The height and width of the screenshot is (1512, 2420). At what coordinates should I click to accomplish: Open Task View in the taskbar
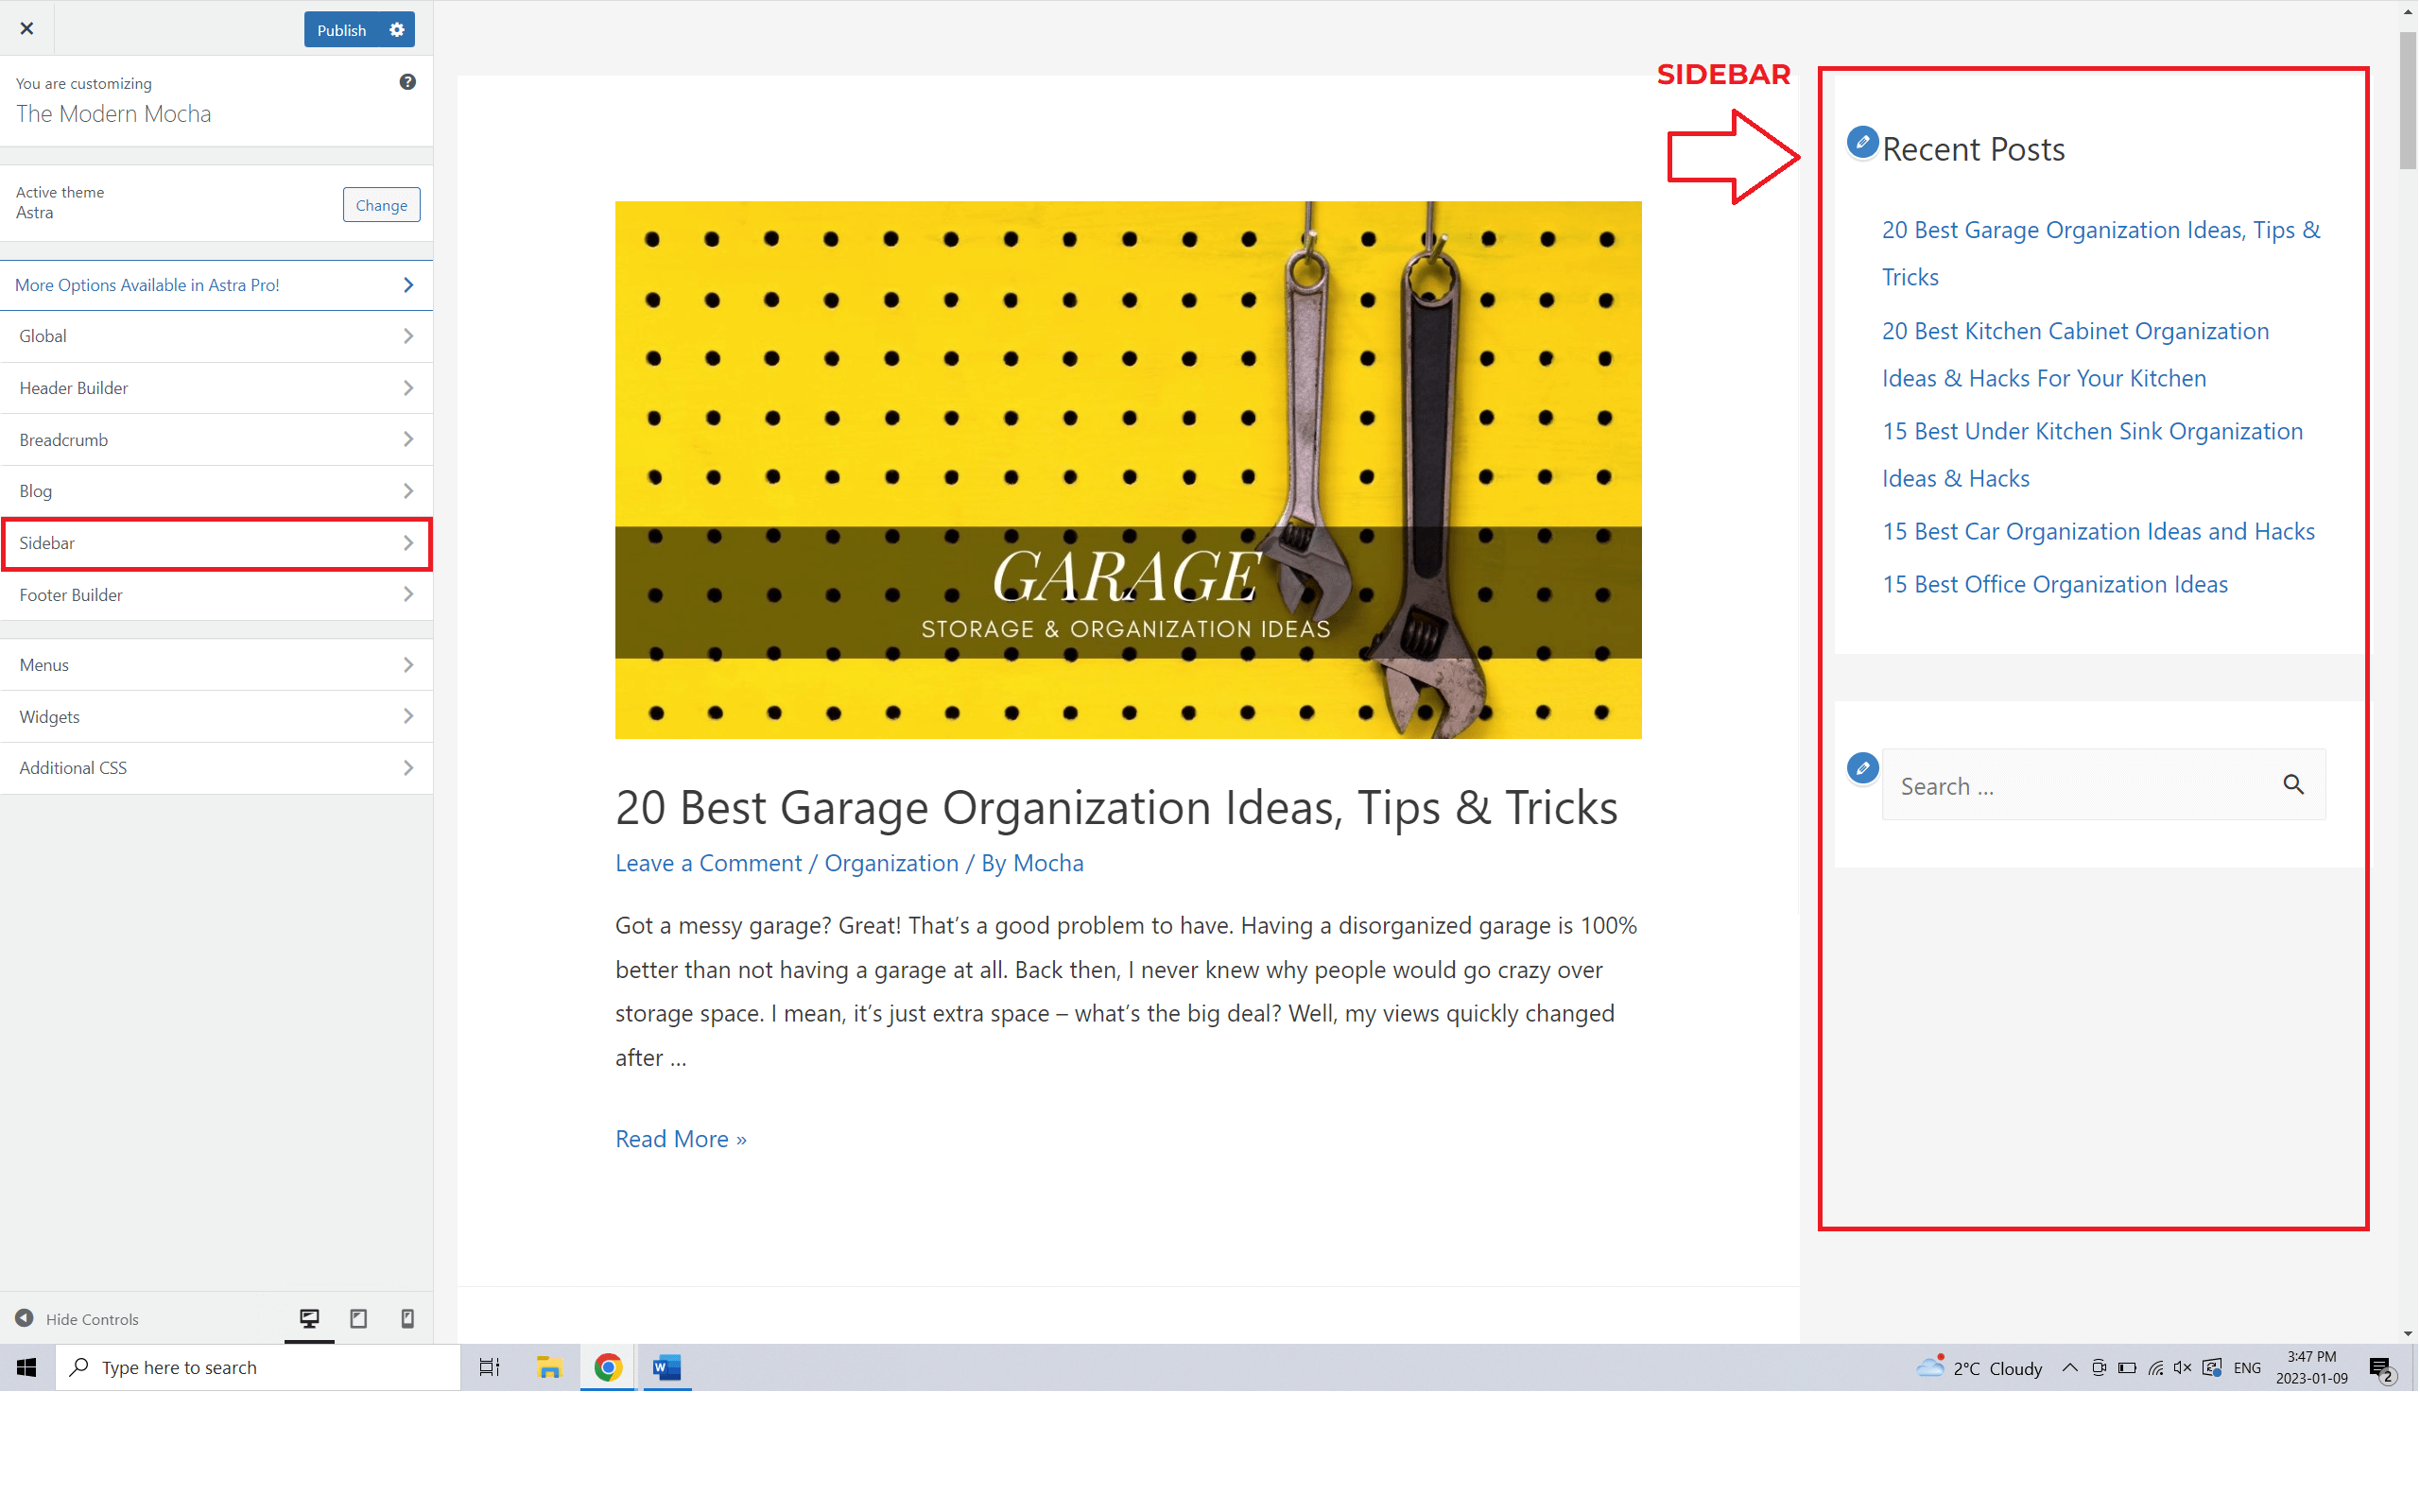(489, 1368)
